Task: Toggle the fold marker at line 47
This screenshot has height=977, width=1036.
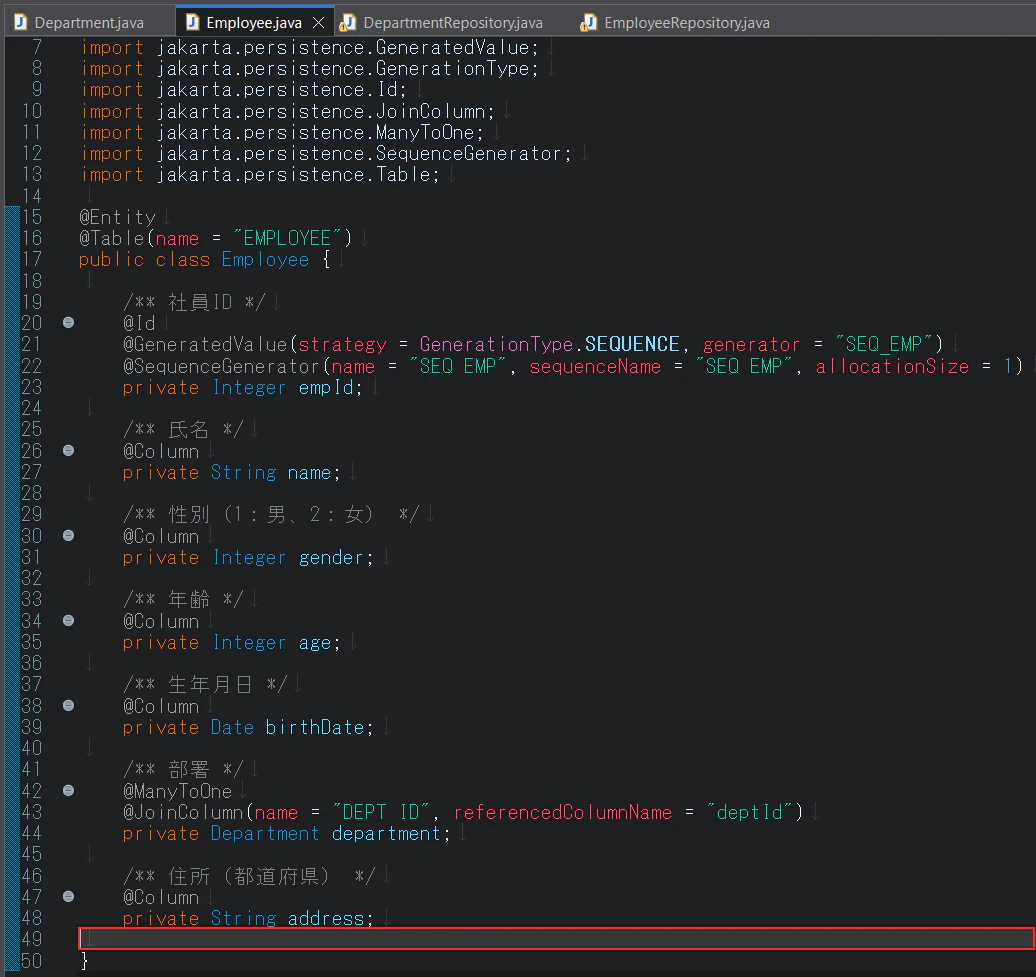Action: (x=68, y=896)
